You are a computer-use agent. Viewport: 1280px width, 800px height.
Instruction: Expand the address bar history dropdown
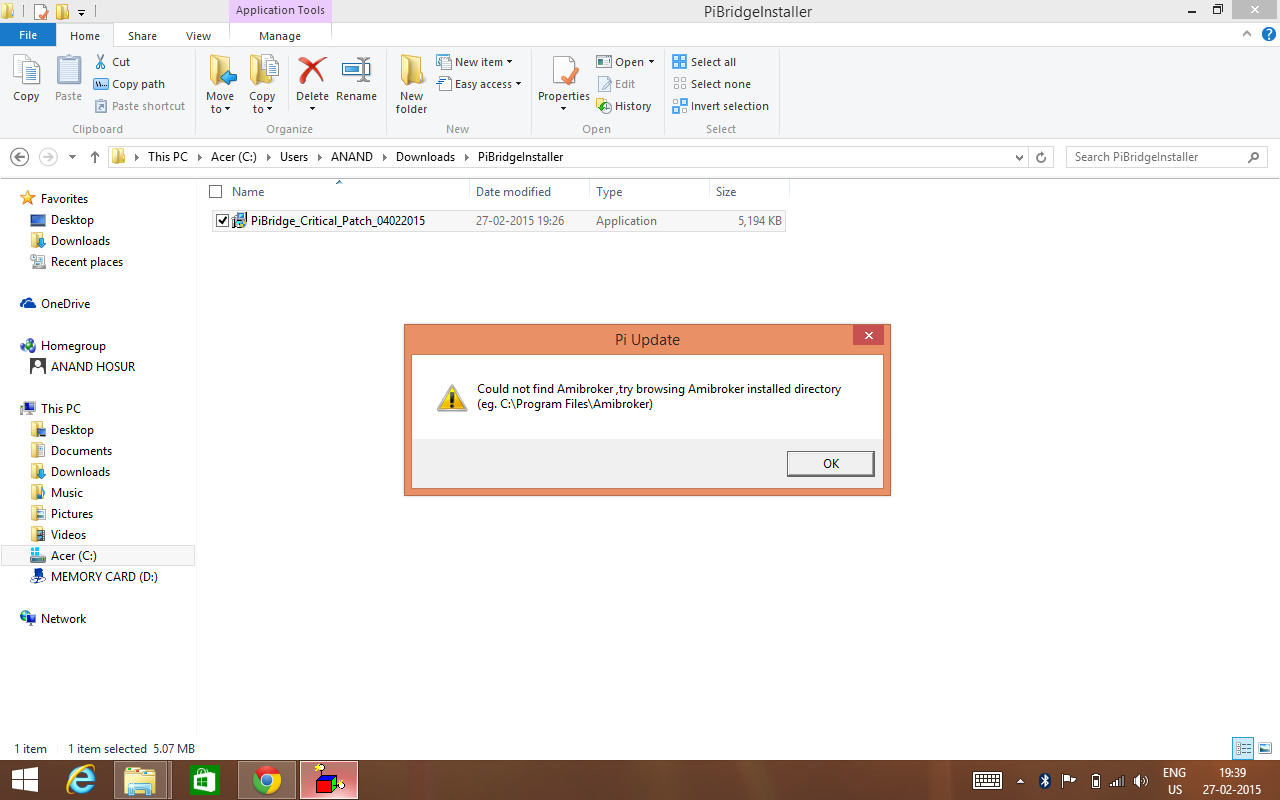[1019, 157]
